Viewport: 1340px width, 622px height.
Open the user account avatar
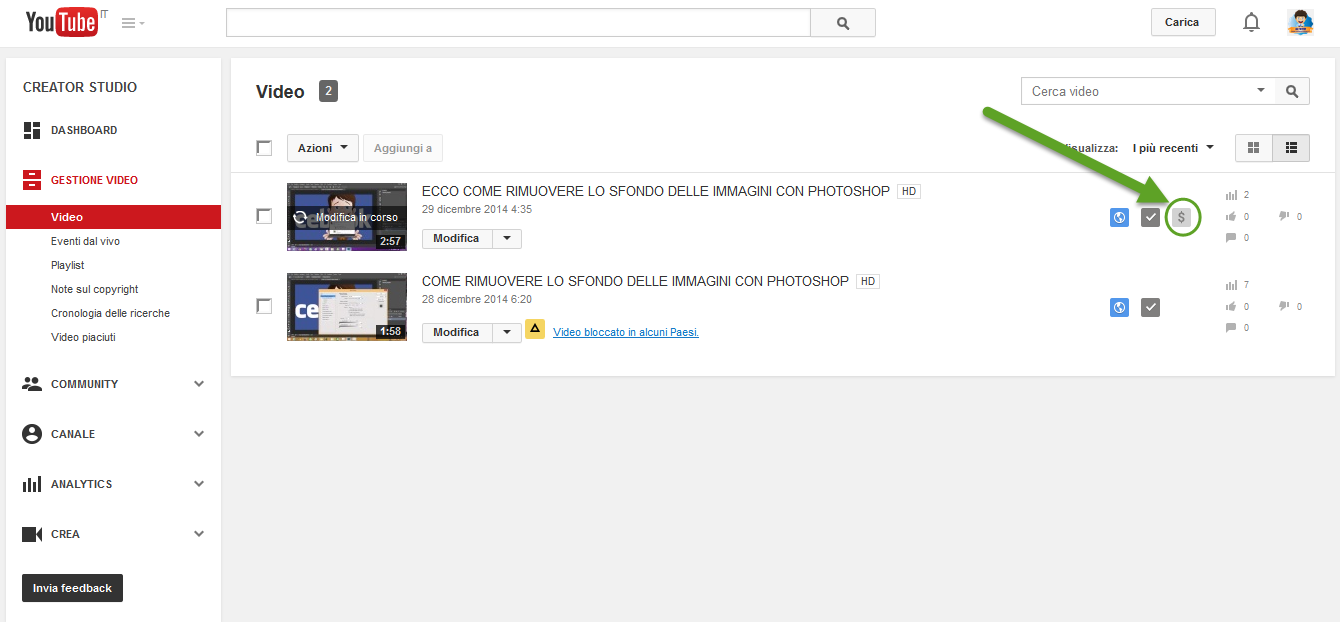pos(1300,22)
